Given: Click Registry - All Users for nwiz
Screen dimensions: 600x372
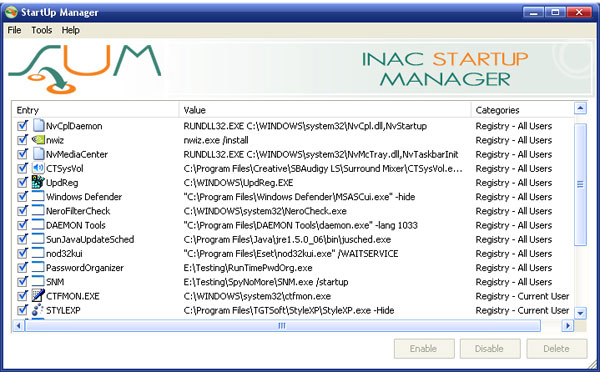Looking at the screenshot, I should pos(514,140).
